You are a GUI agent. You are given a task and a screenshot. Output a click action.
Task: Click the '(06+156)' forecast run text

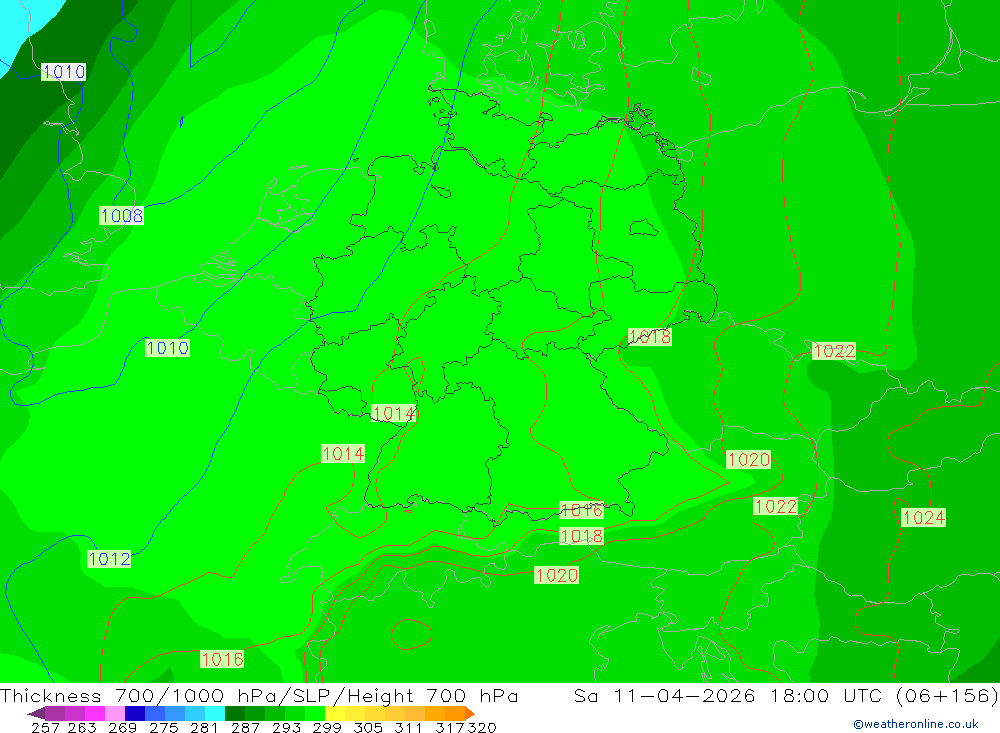(947, 695)
